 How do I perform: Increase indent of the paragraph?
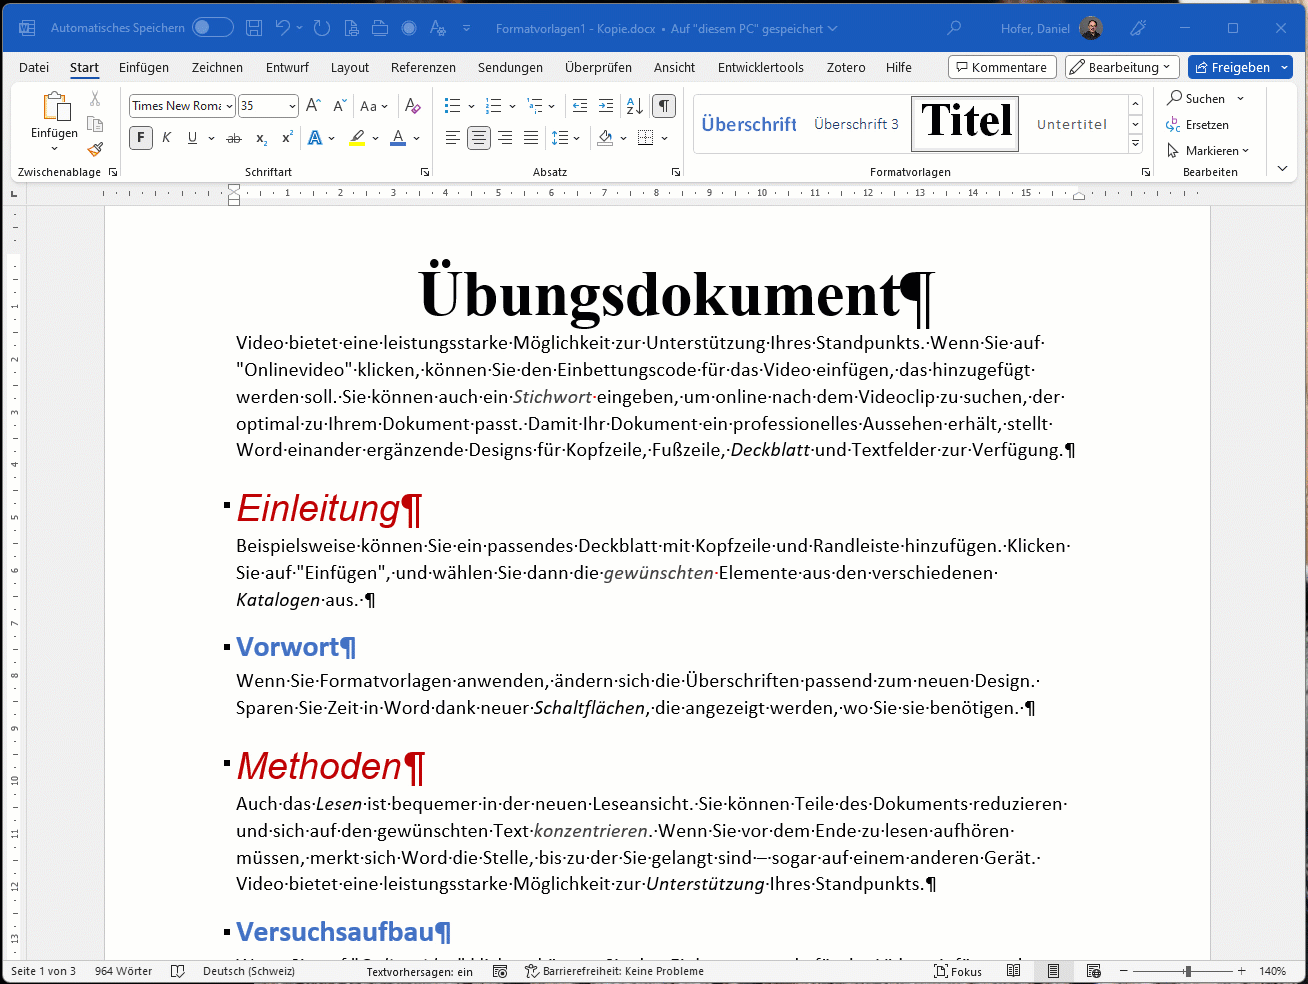(606, 106)
